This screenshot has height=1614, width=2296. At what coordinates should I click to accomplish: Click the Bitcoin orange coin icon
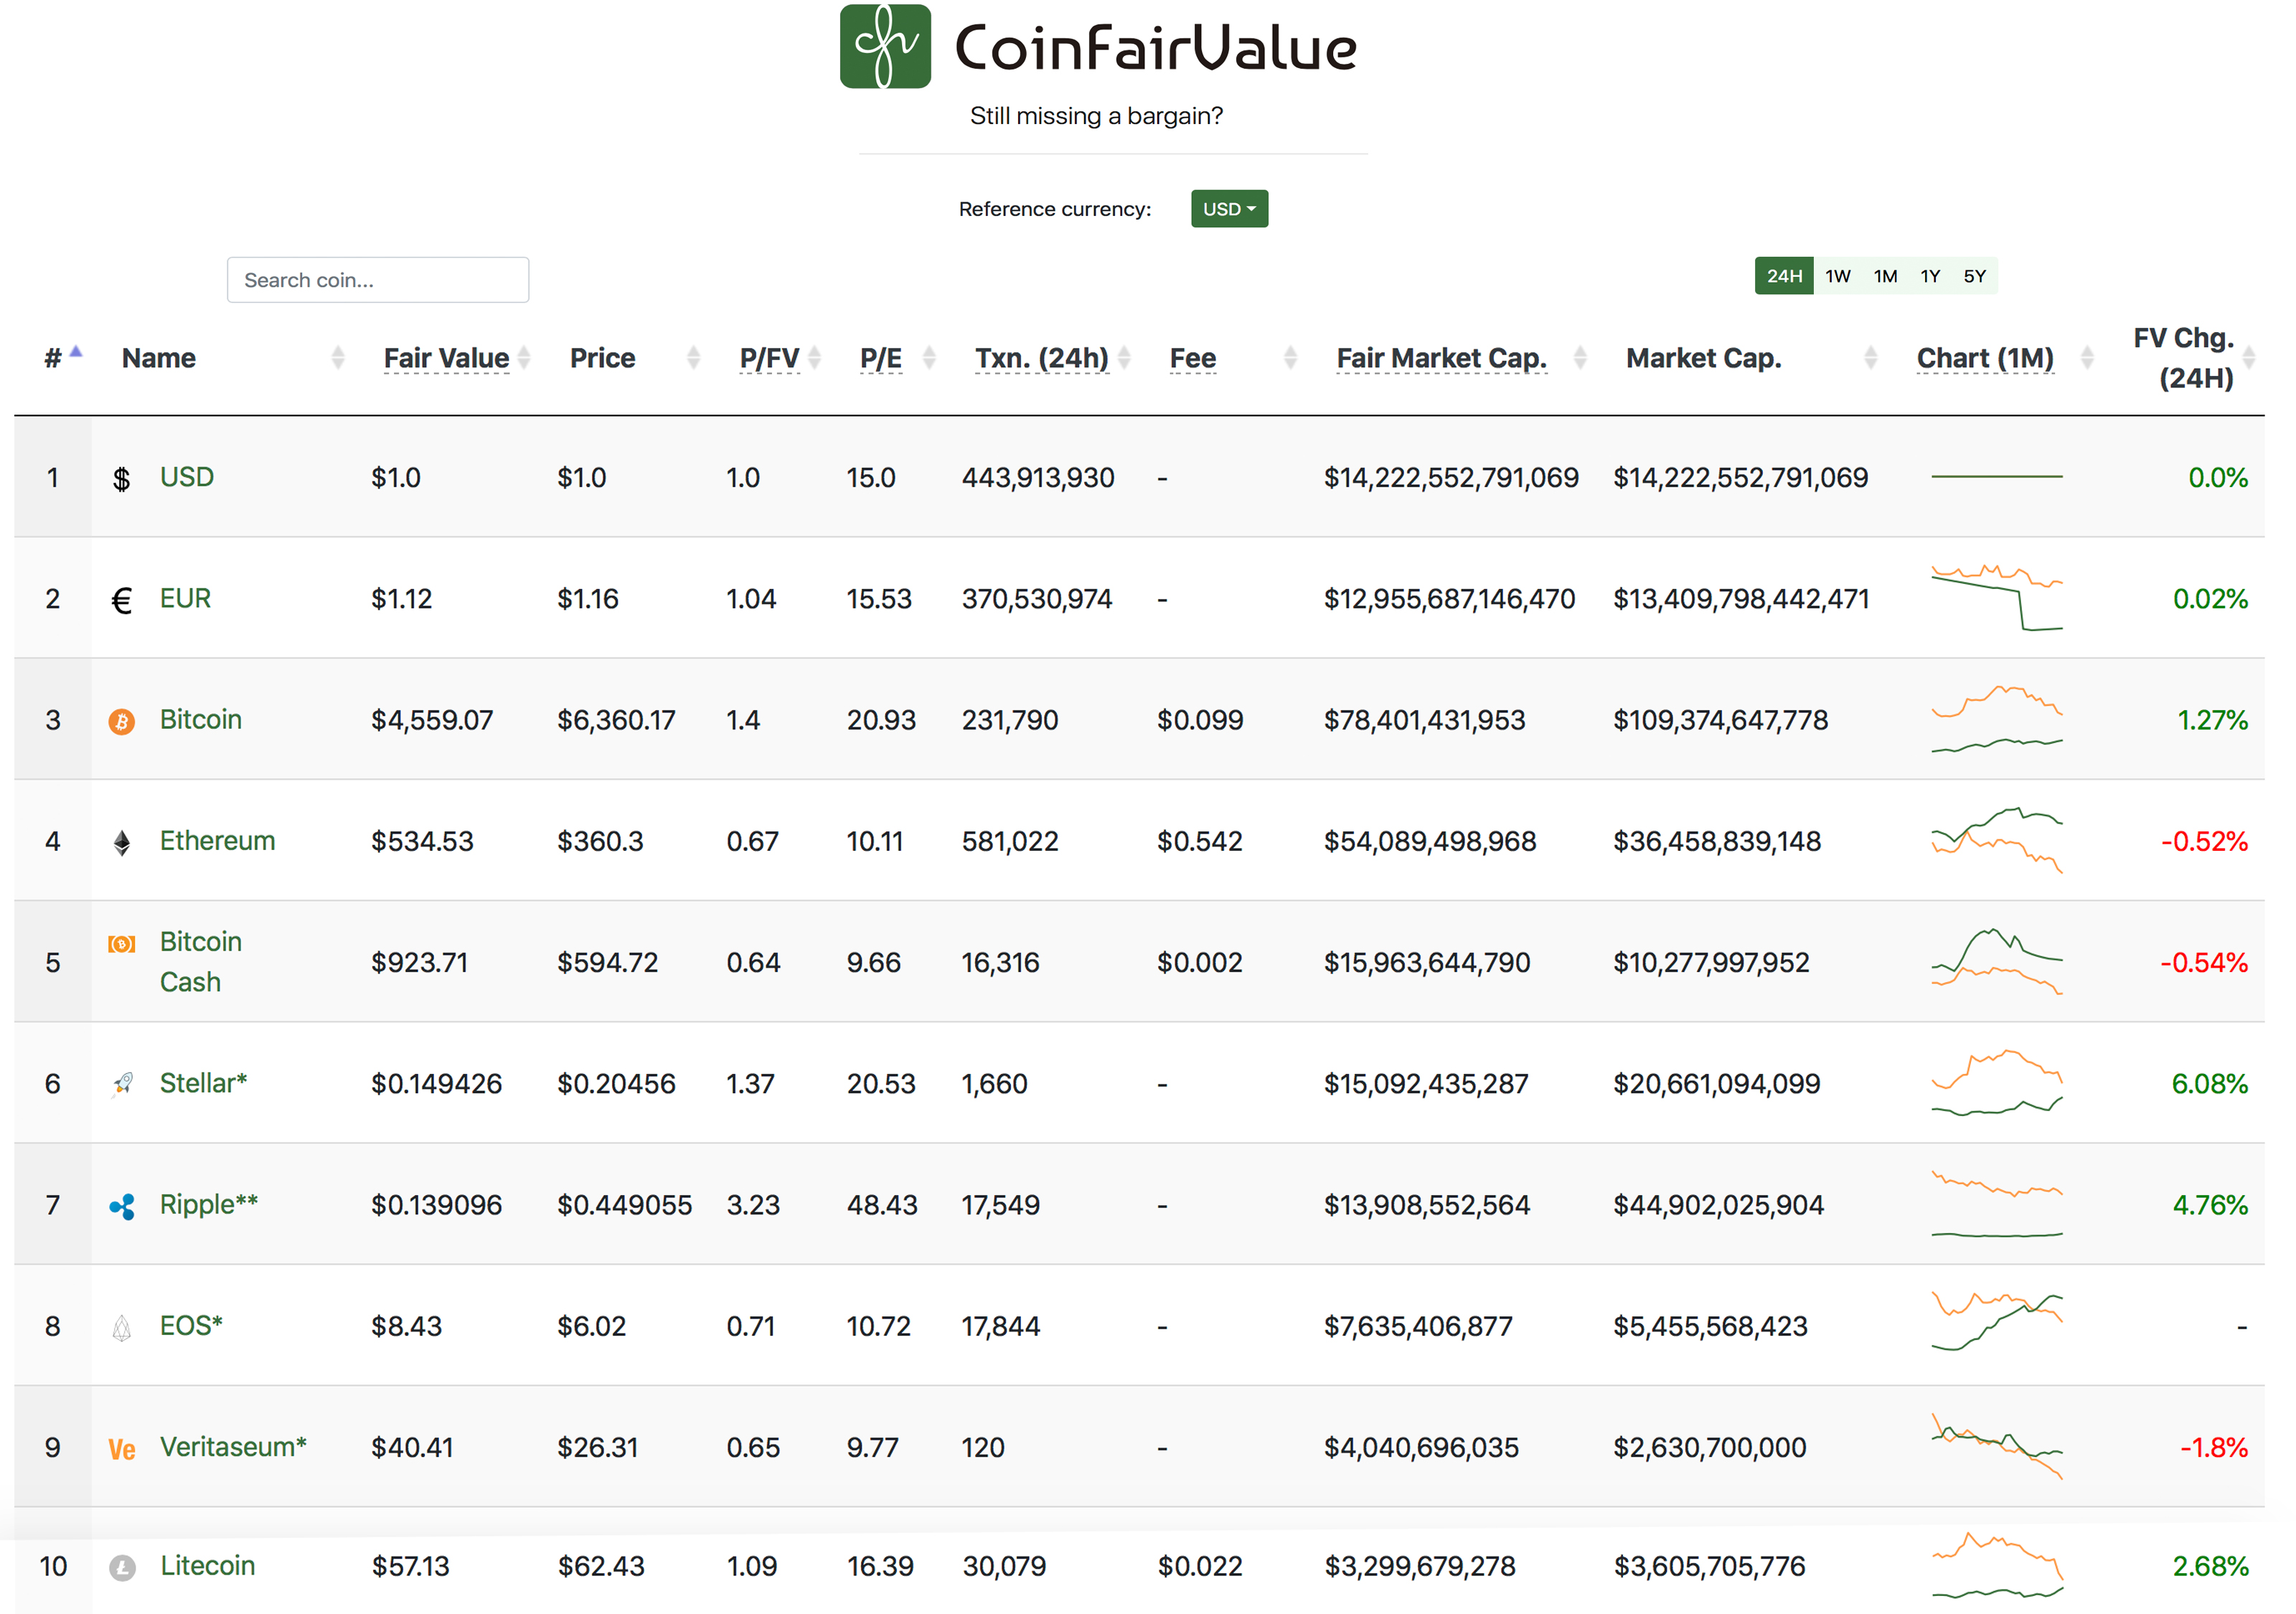(121, 721)
